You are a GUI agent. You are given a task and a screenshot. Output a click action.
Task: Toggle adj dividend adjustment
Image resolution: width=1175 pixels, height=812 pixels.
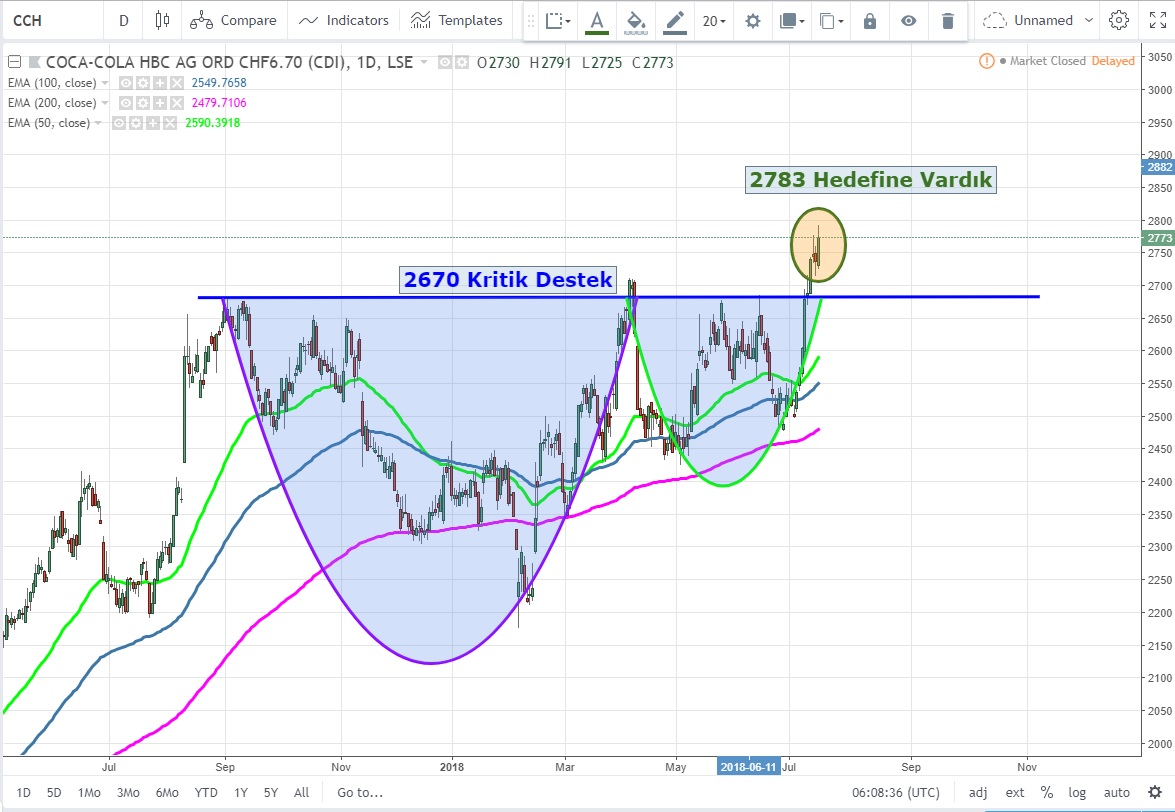click(978, 793)
